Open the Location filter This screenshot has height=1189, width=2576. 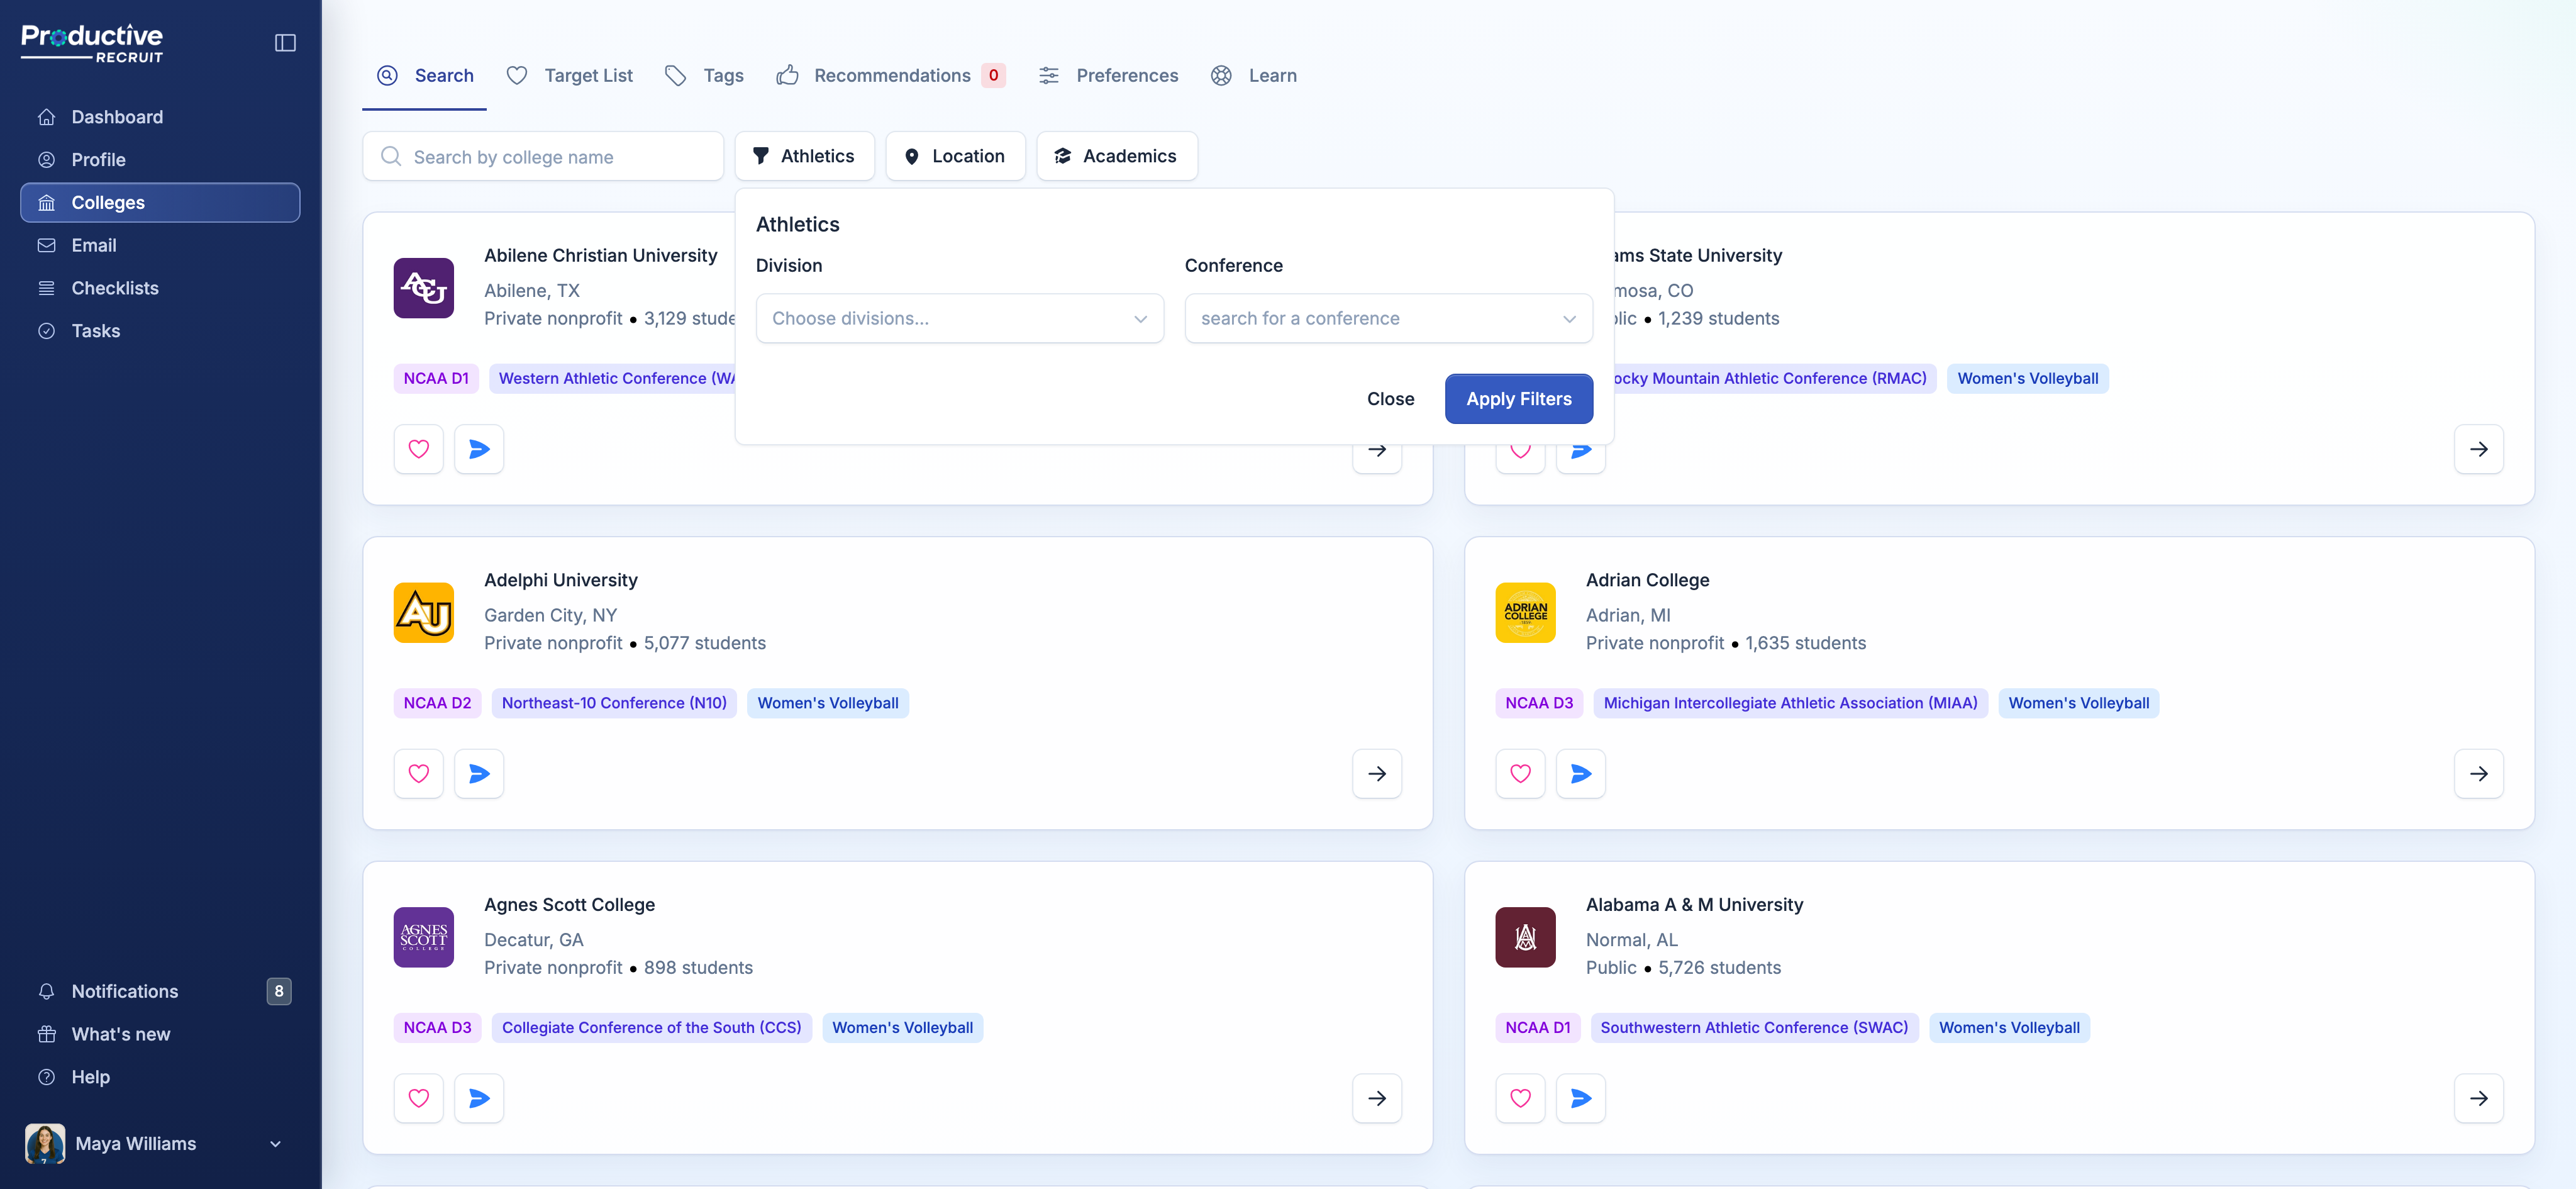pyautogui.click(x=955, y=156)
